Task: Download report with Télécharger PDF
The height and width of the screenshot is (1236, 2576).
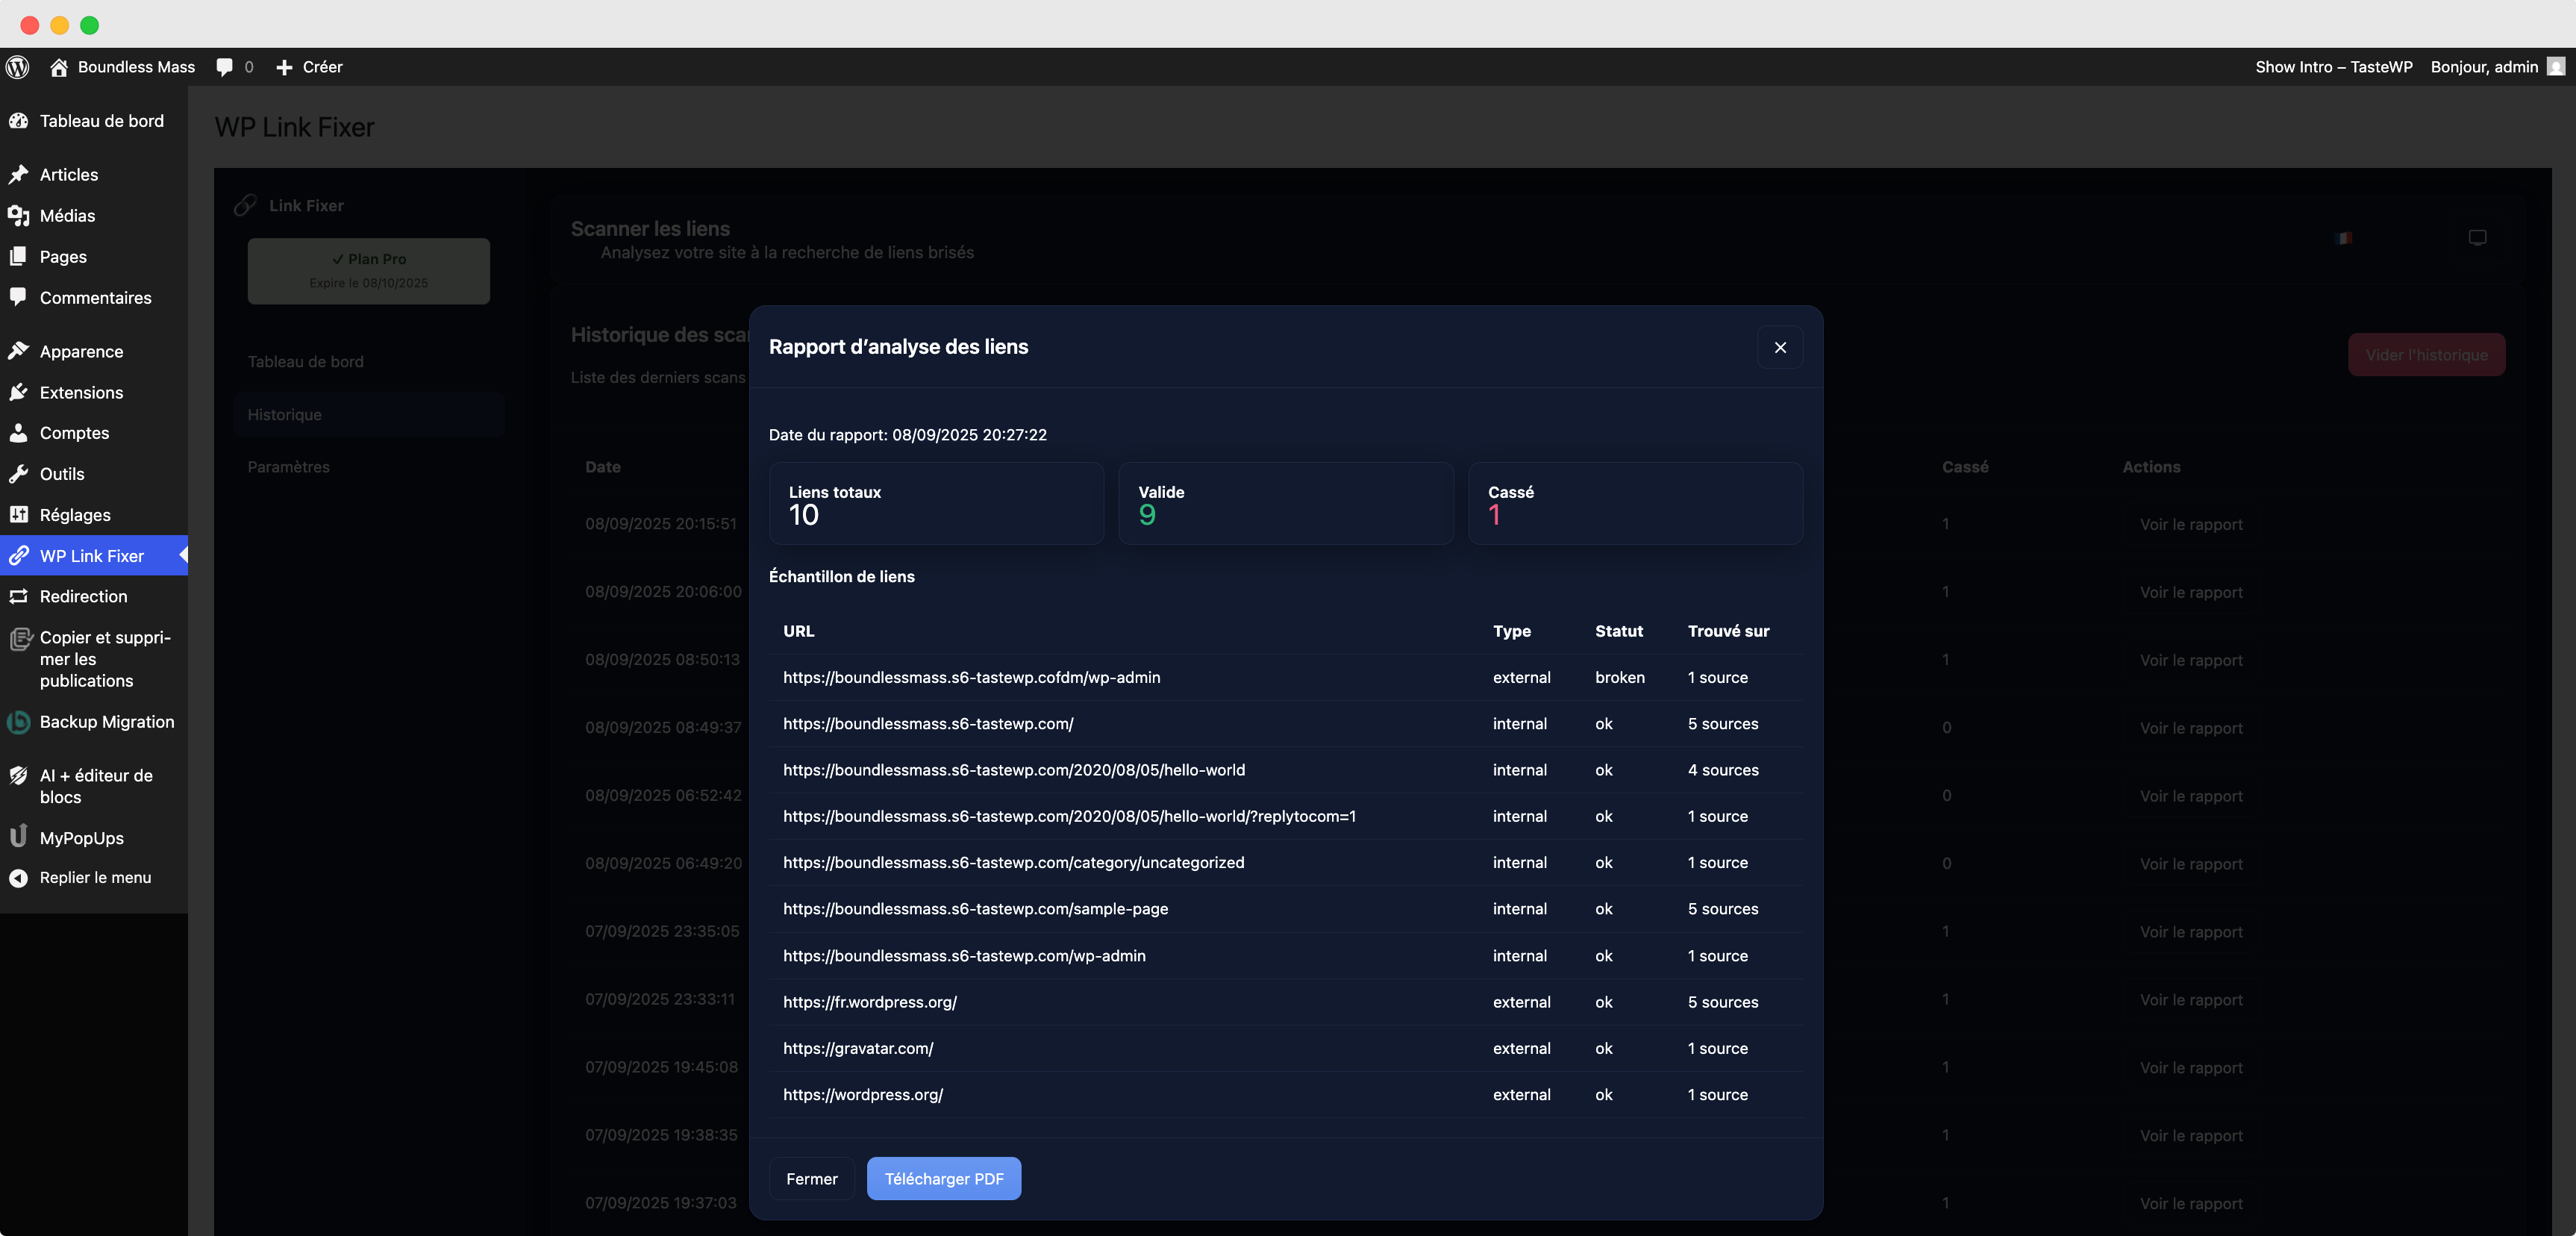Action: pos(943,1179)
